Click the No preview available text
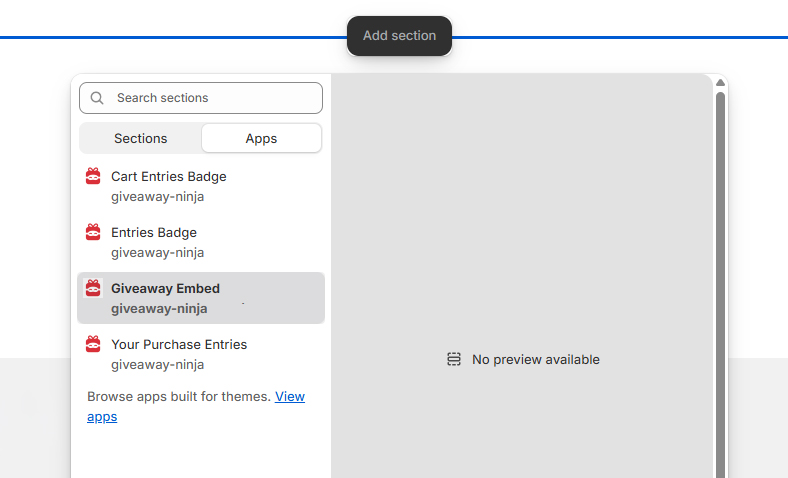The image size is (788, 478). pyautogui.click(x=535, y=359)
